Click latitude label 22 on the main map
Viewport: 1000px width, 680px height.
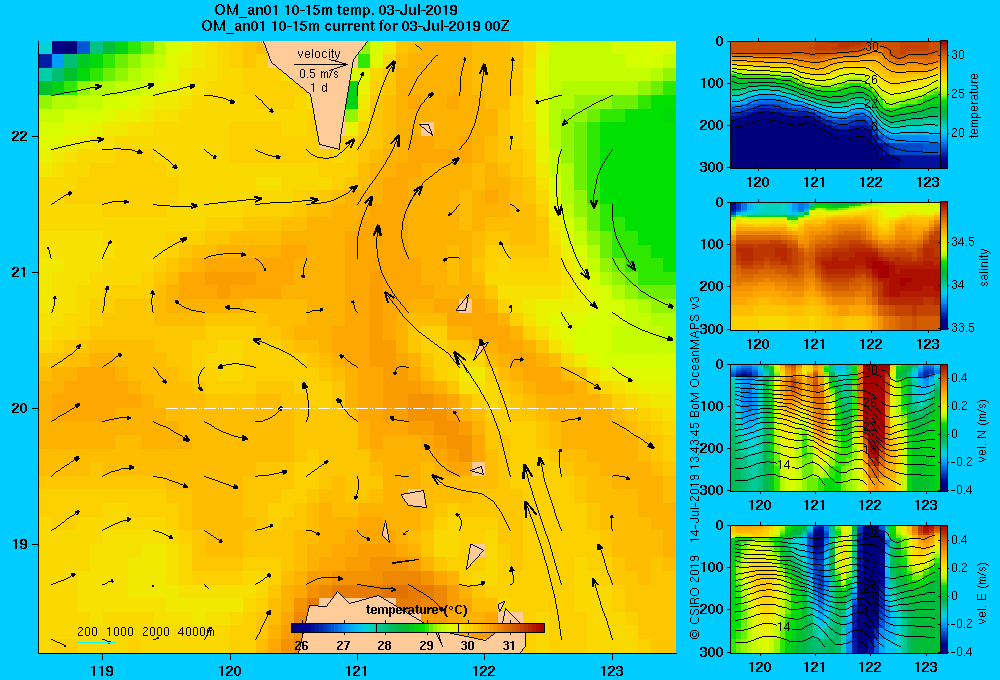20,136
